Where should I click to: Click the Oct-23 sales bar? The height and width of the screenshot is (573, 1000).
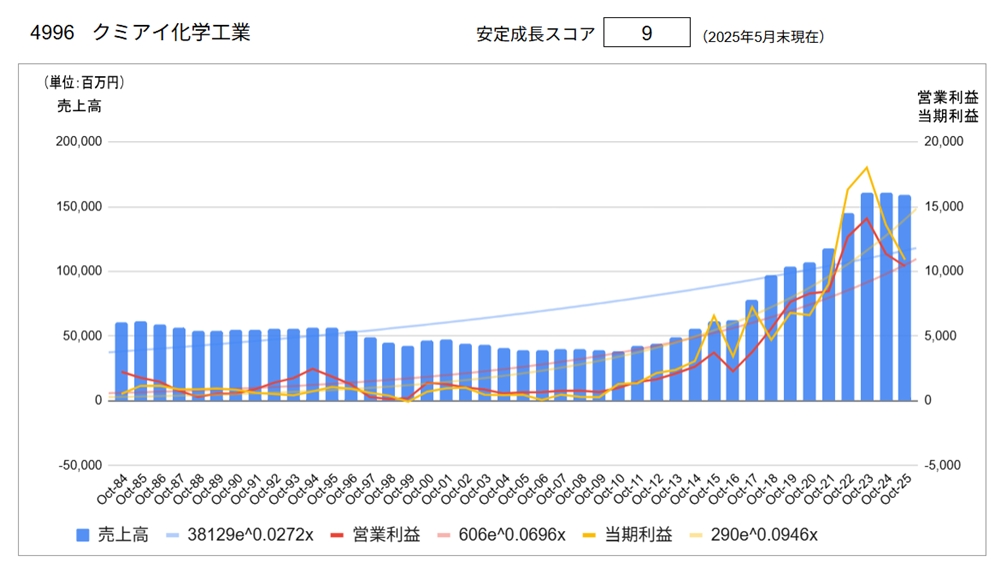867,297
